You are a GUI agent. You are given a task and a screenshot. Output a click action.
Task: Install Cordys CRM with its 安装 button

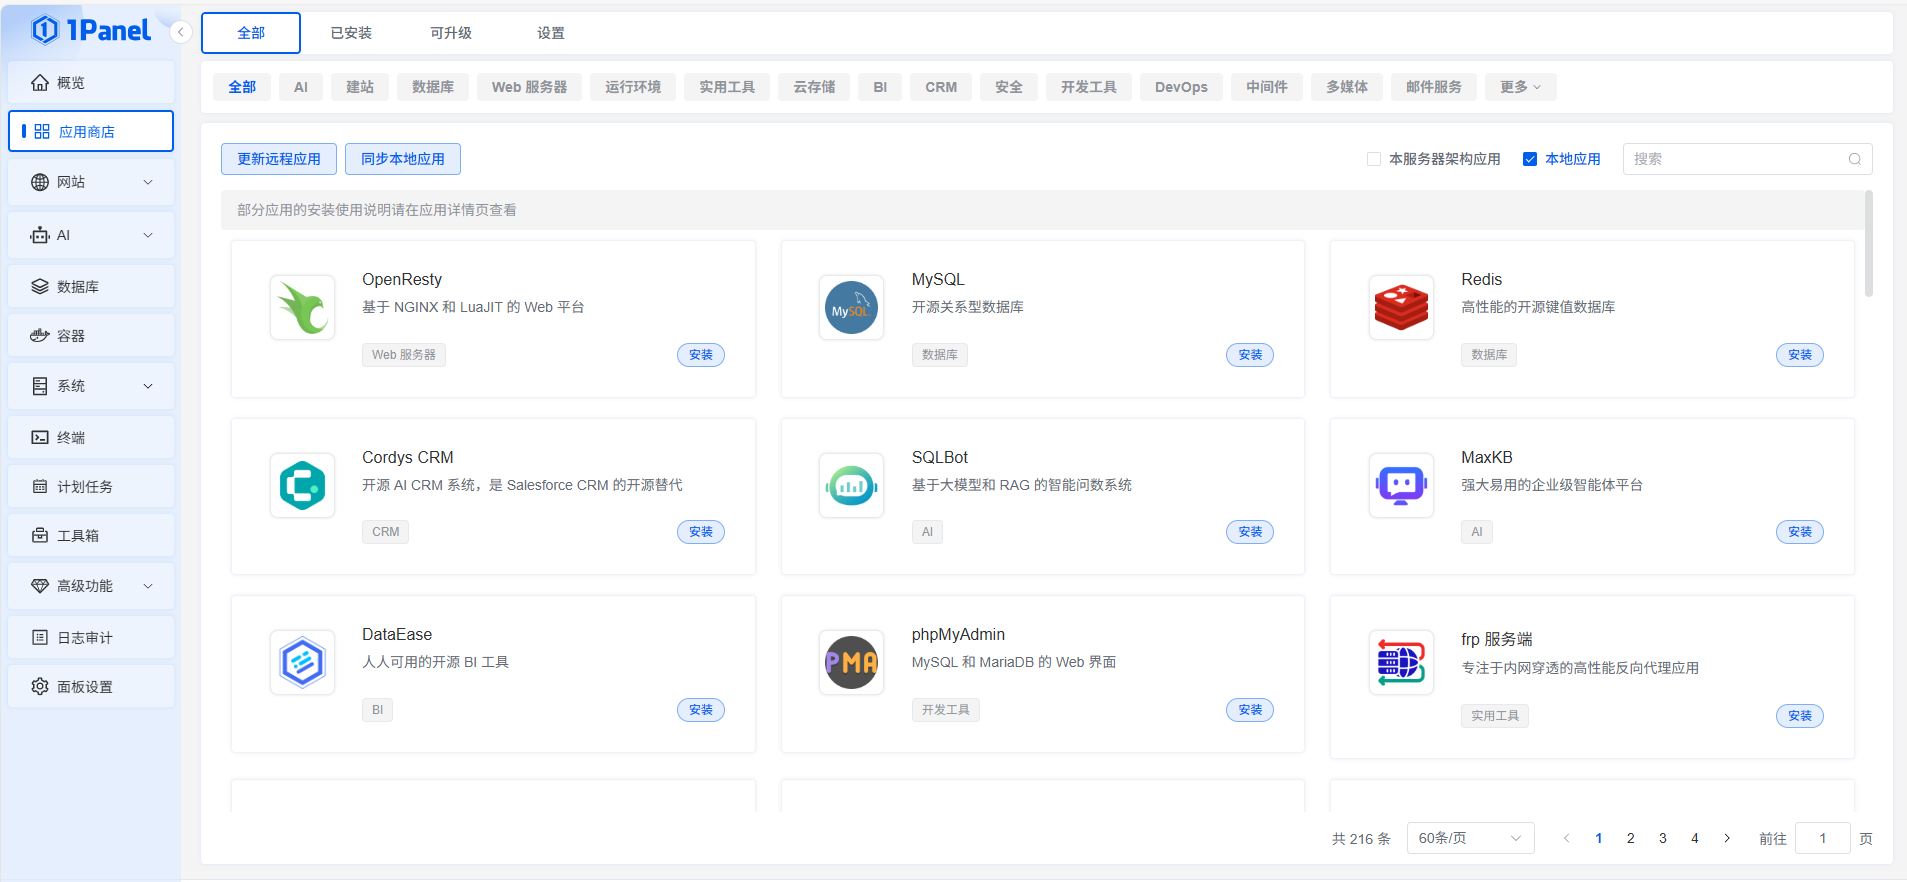pyautogui.click(x=701, y=532)
